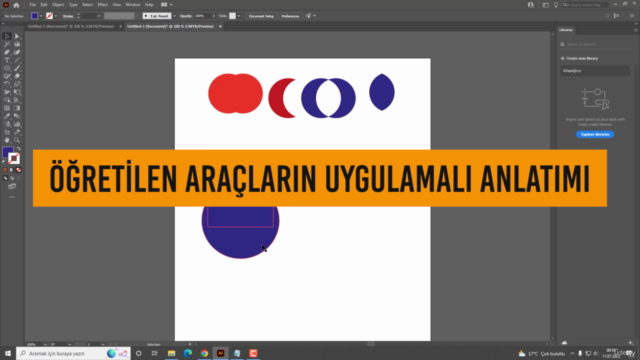Open the File menu
The image size is (640, 360).
33,5
